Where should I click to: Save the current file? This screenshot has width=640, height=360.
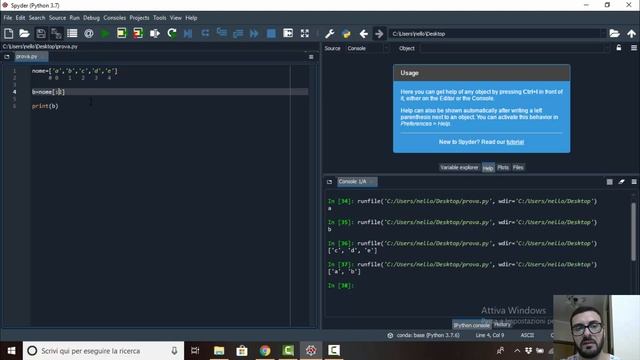pos(41,33)
